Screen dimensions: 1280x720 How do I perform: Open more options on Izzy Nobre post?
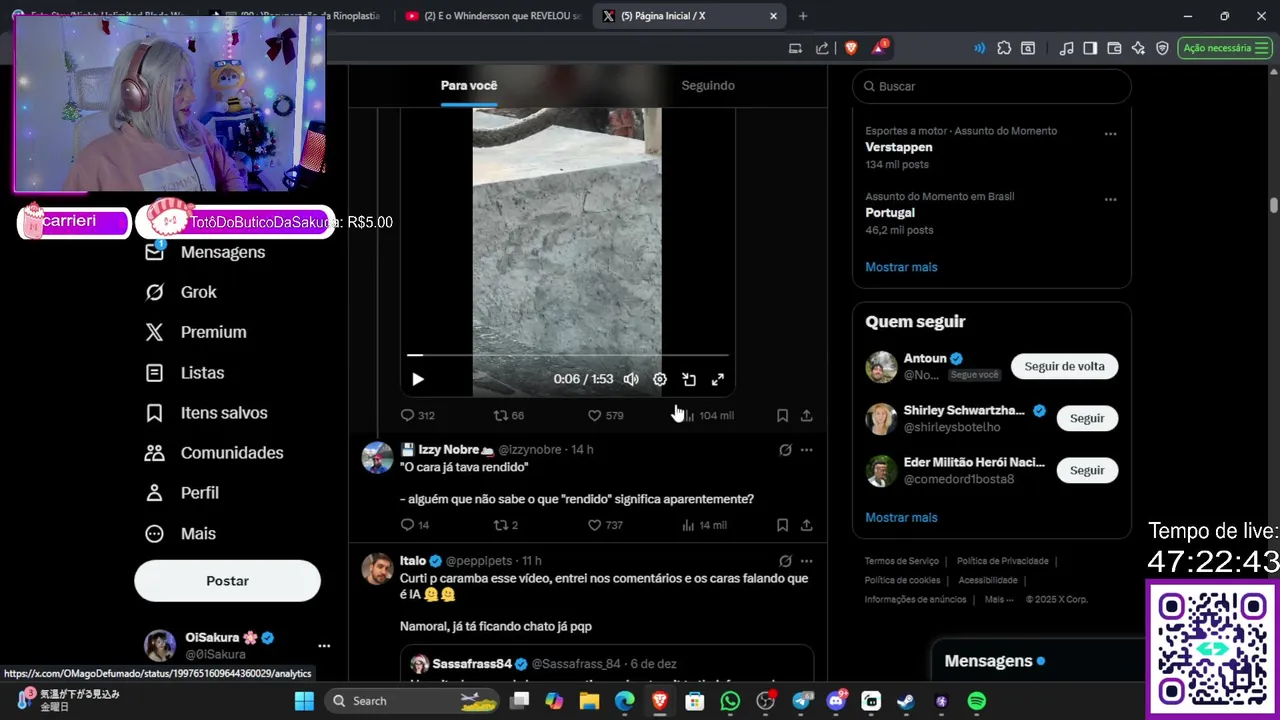point(806,450)
